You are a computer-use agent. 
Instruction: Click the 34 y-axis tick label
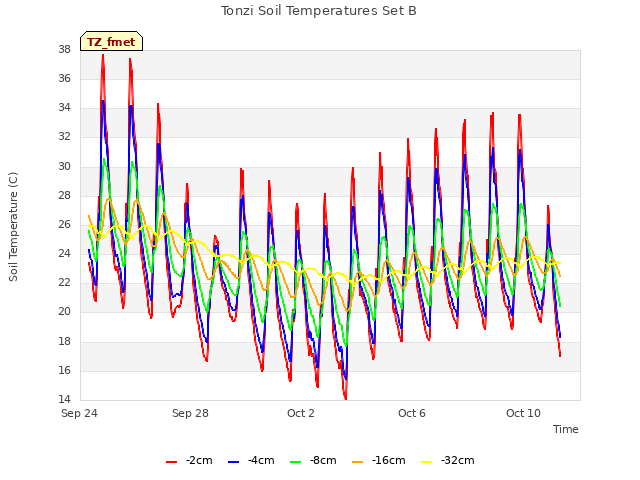pos(64,108)
